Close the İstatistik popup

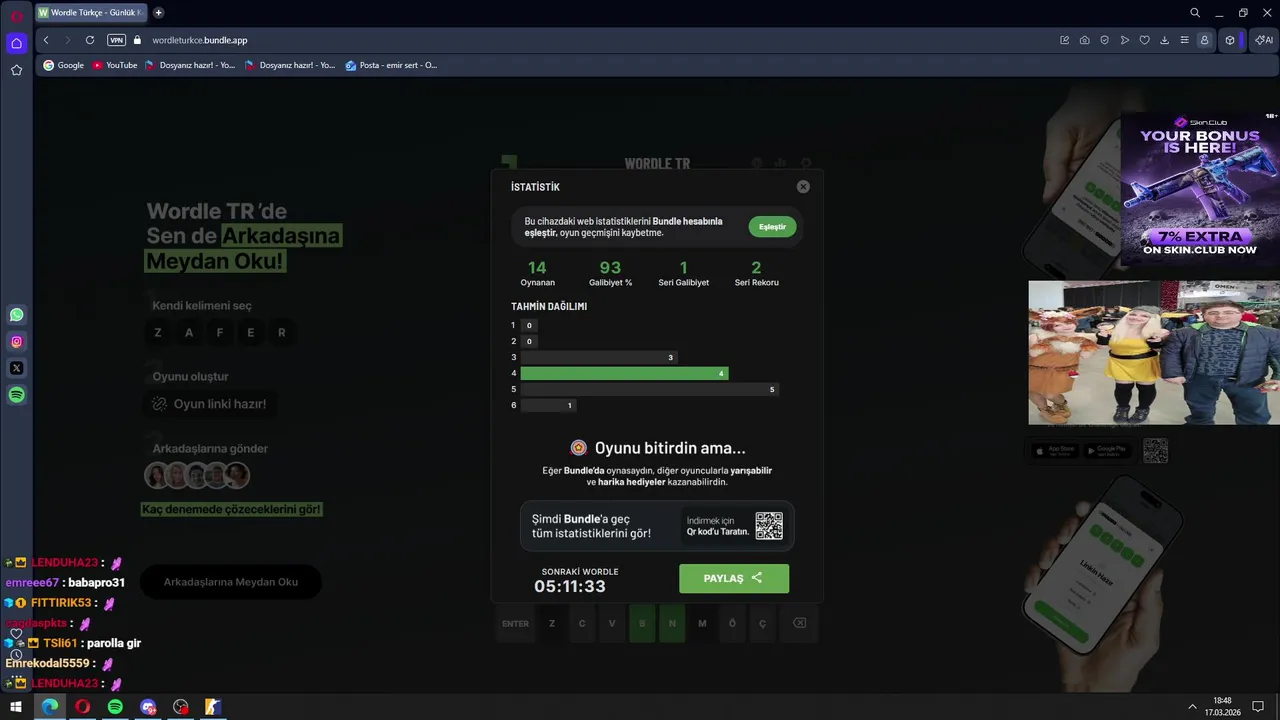pyautogui.click(x=803, y=187)
